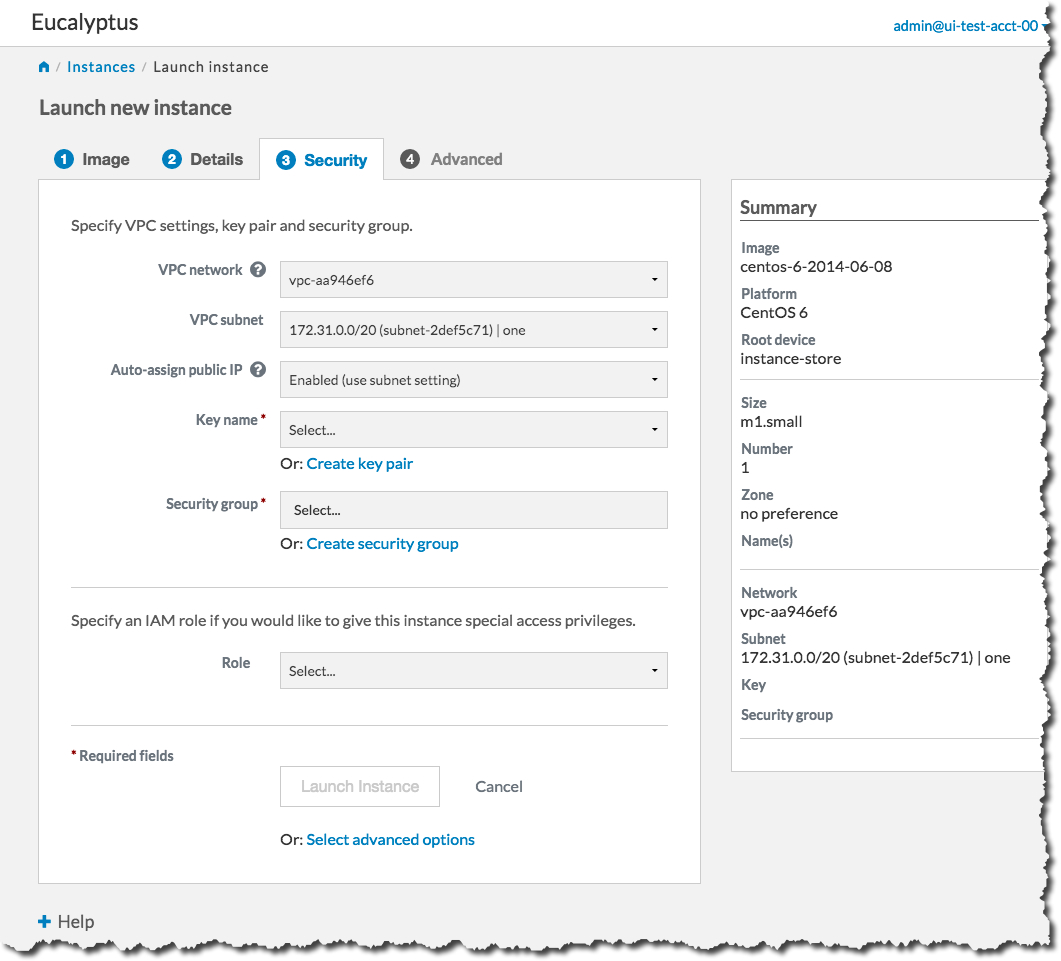Click Select advanced options link
The height and width of the screenshot is (961, 1061).
tap(390, 839)
